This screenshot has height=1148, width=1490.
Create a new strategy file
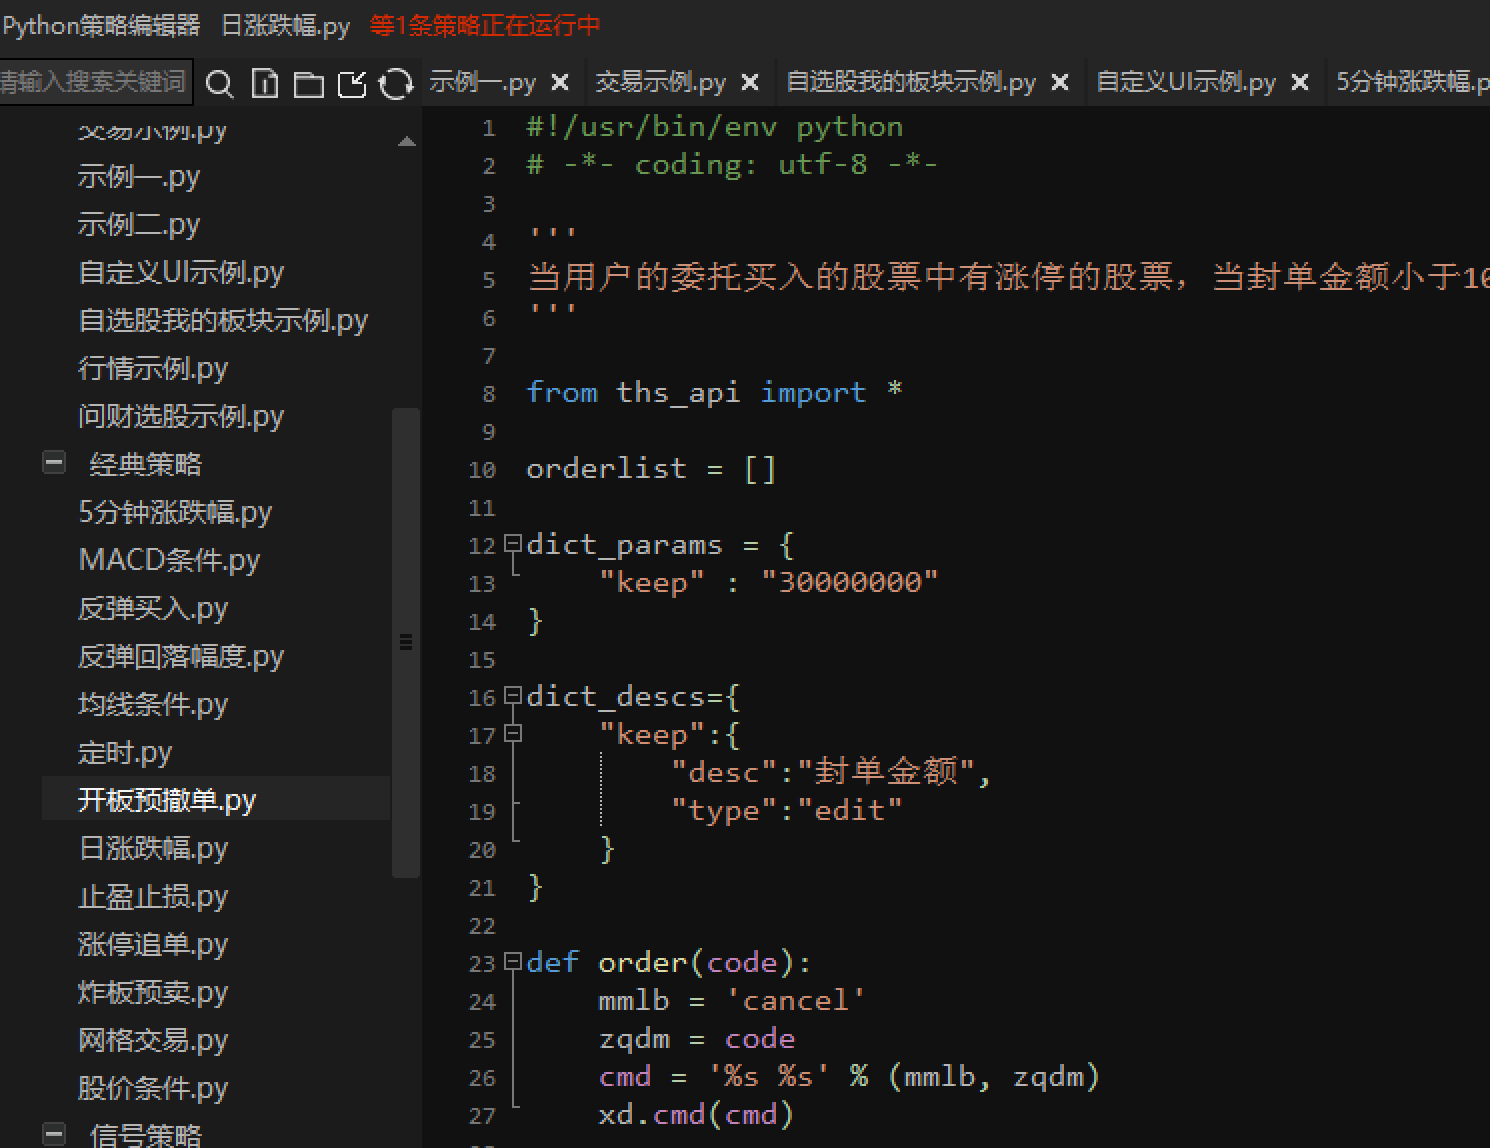pos(265,84)
